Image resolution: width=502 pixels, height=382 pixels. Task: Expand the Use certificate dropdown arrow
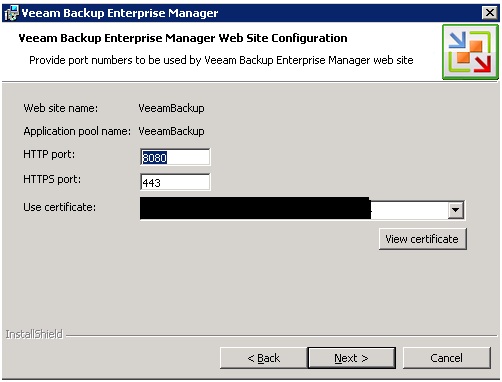pos(456,210)
